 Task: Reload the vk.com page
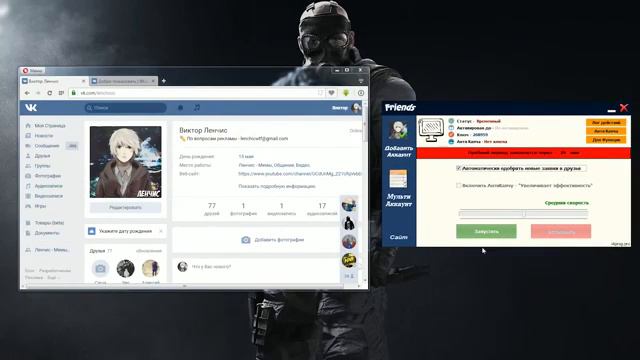click(x=49, y=93)
